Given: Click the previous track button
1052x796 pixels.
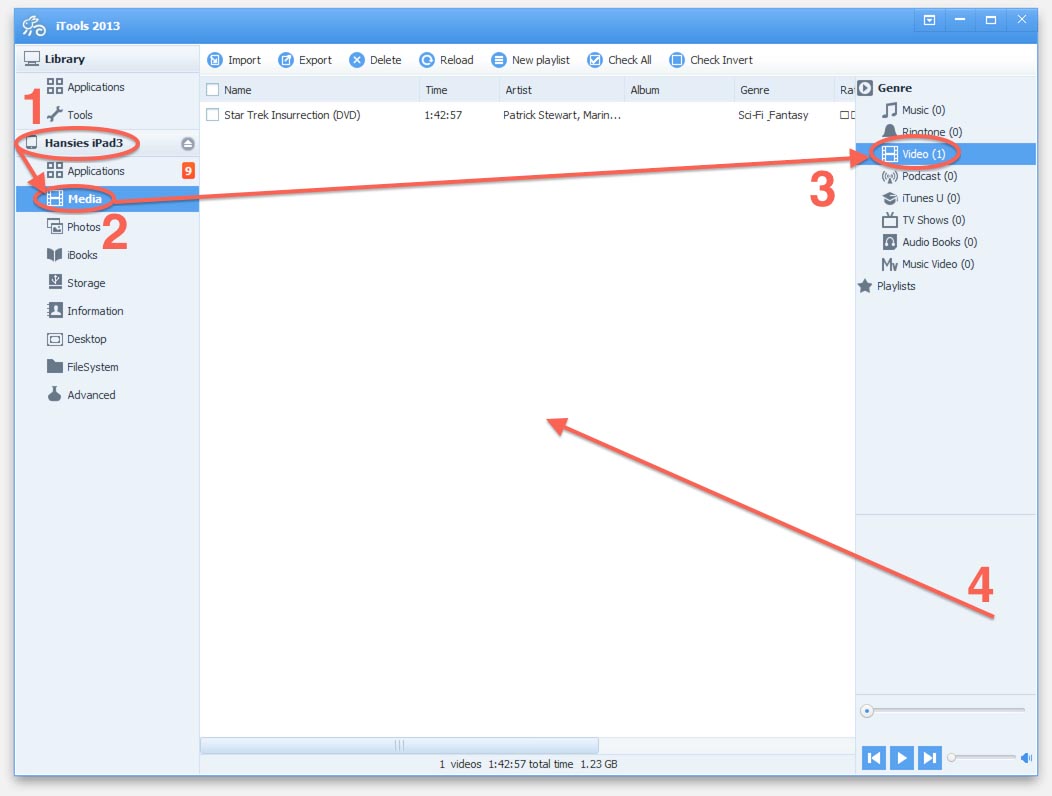Looking at the screenshot, I should [x=874, y=758].
